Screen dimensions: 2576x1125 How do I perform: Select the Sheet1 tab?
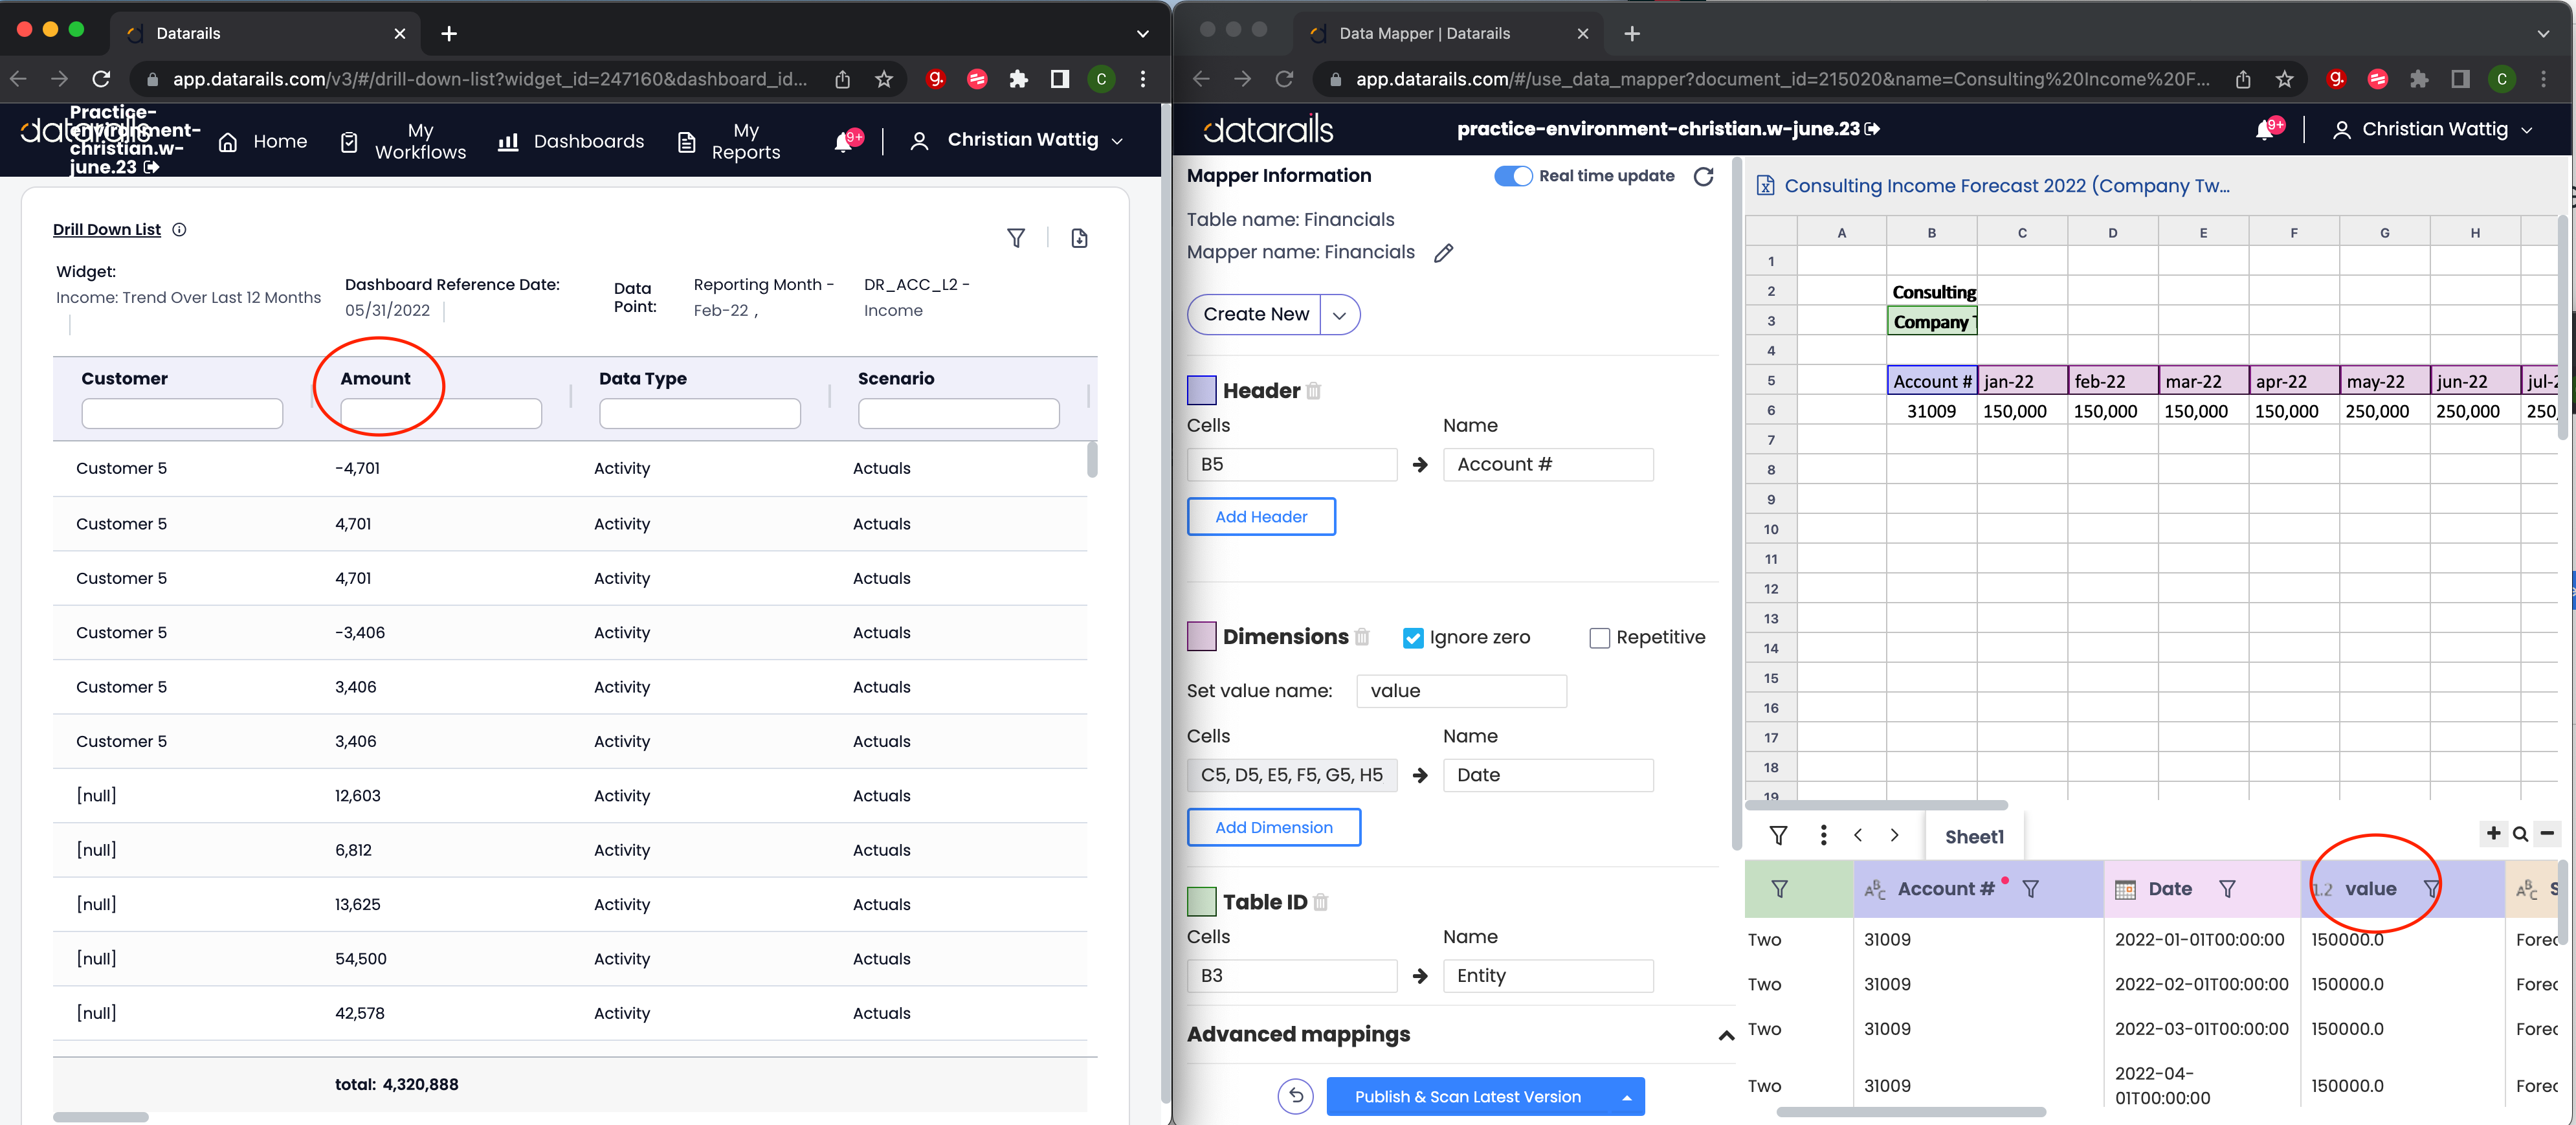pyautogui.click(x=1973, y=837)
